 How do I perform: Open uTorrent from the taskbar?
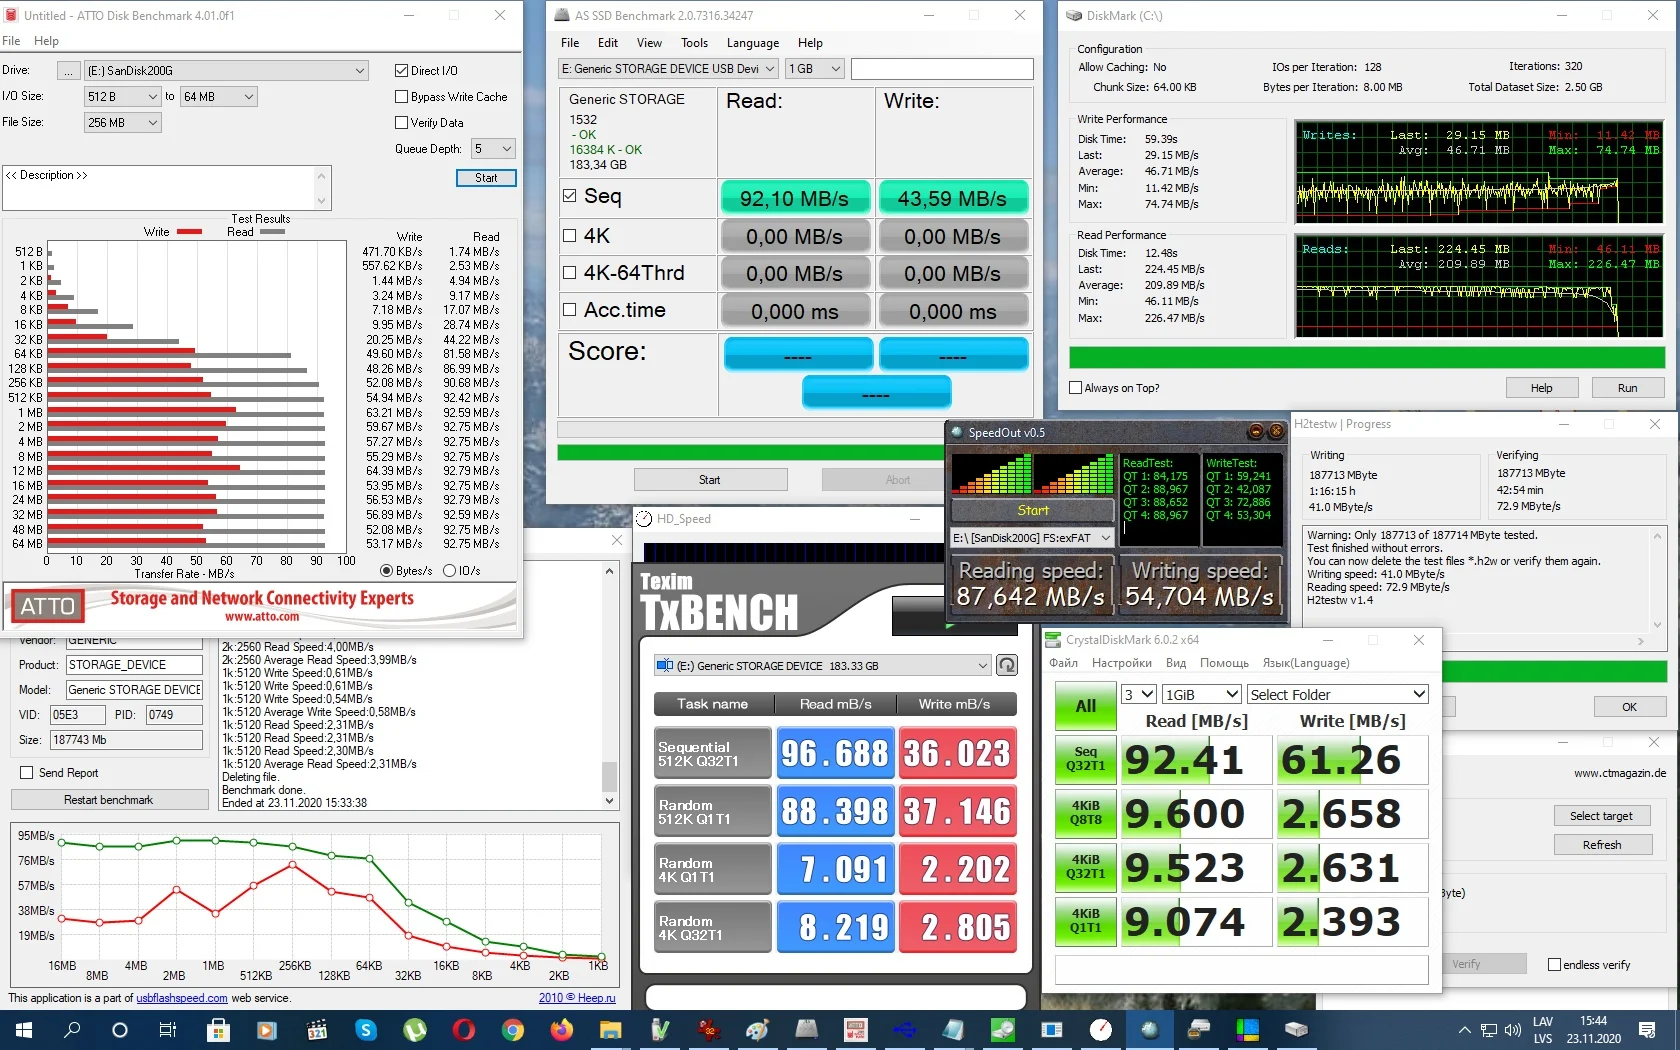tap(415, 1029)
